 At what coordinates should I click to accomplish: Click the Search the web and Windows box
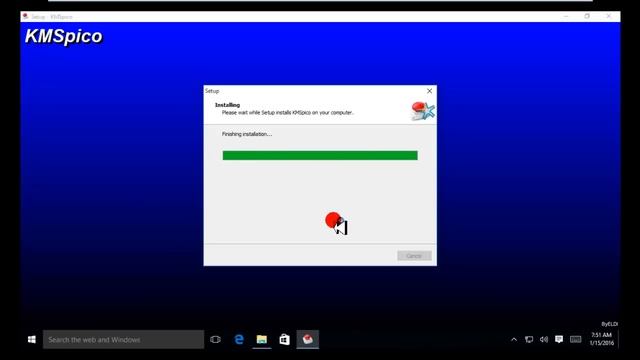click(x=123, y=340)
